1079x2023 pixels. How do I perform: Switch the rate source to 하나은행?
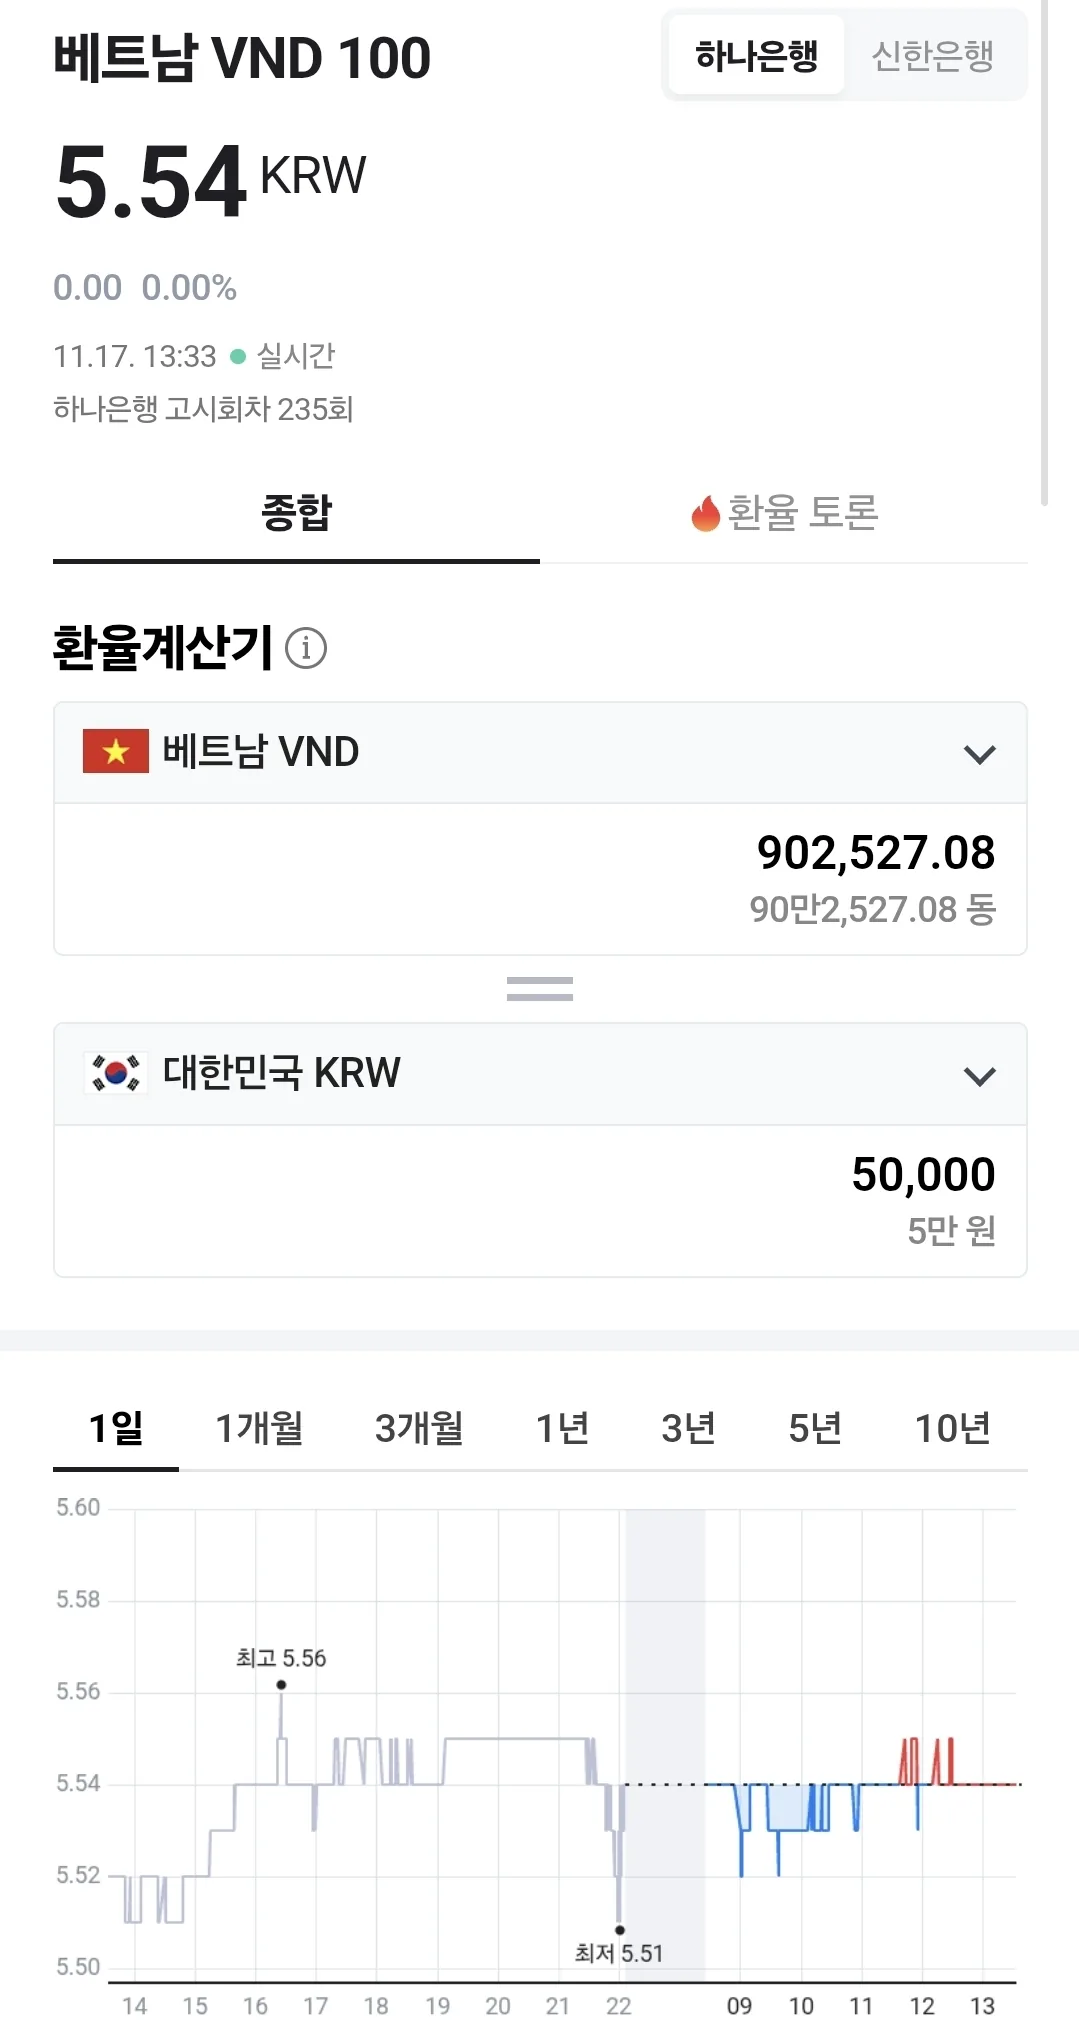[x=757, y=56]
